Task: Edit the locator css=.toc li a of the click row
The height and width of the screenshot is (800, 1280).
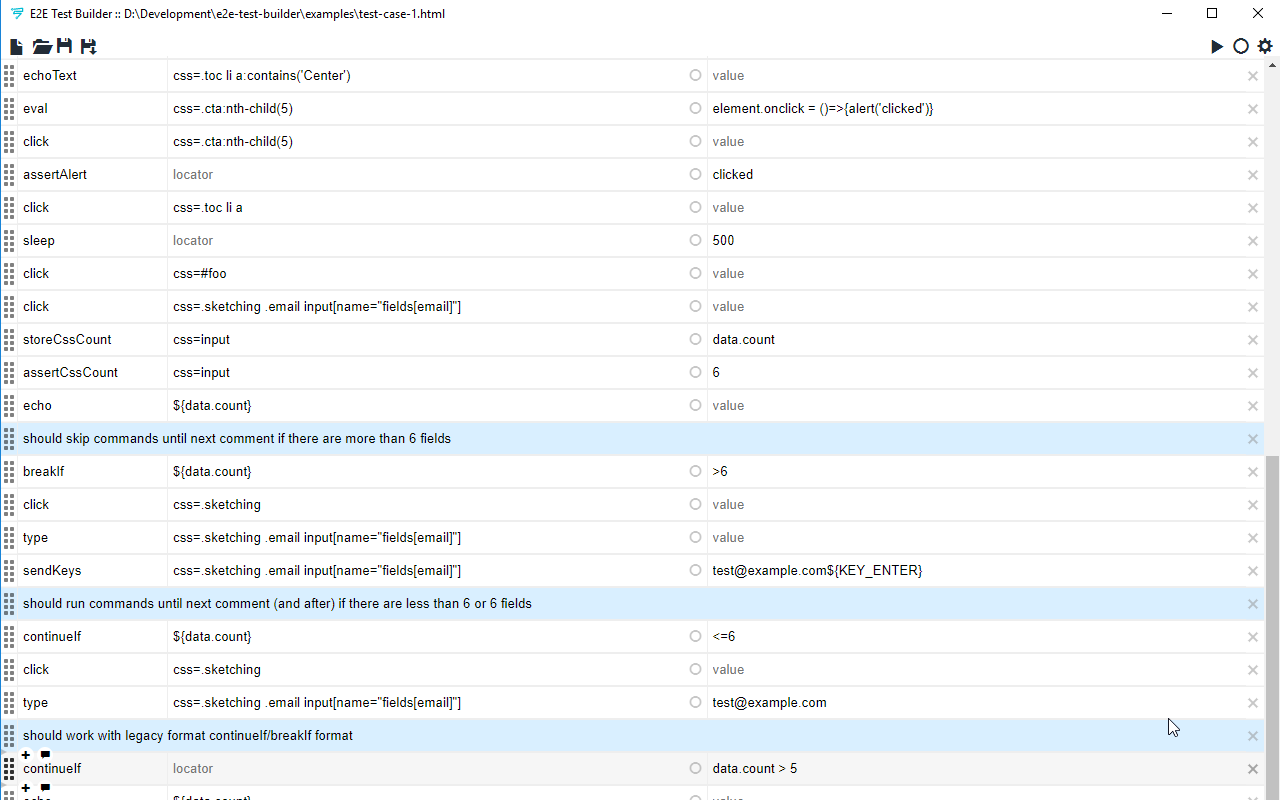Action: click(427, 208)
